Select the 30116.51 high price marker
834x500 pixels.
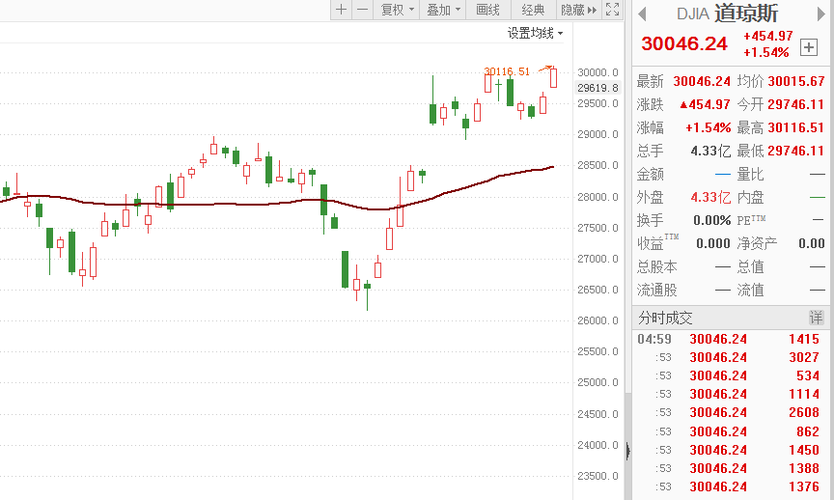tap(506, 71)
